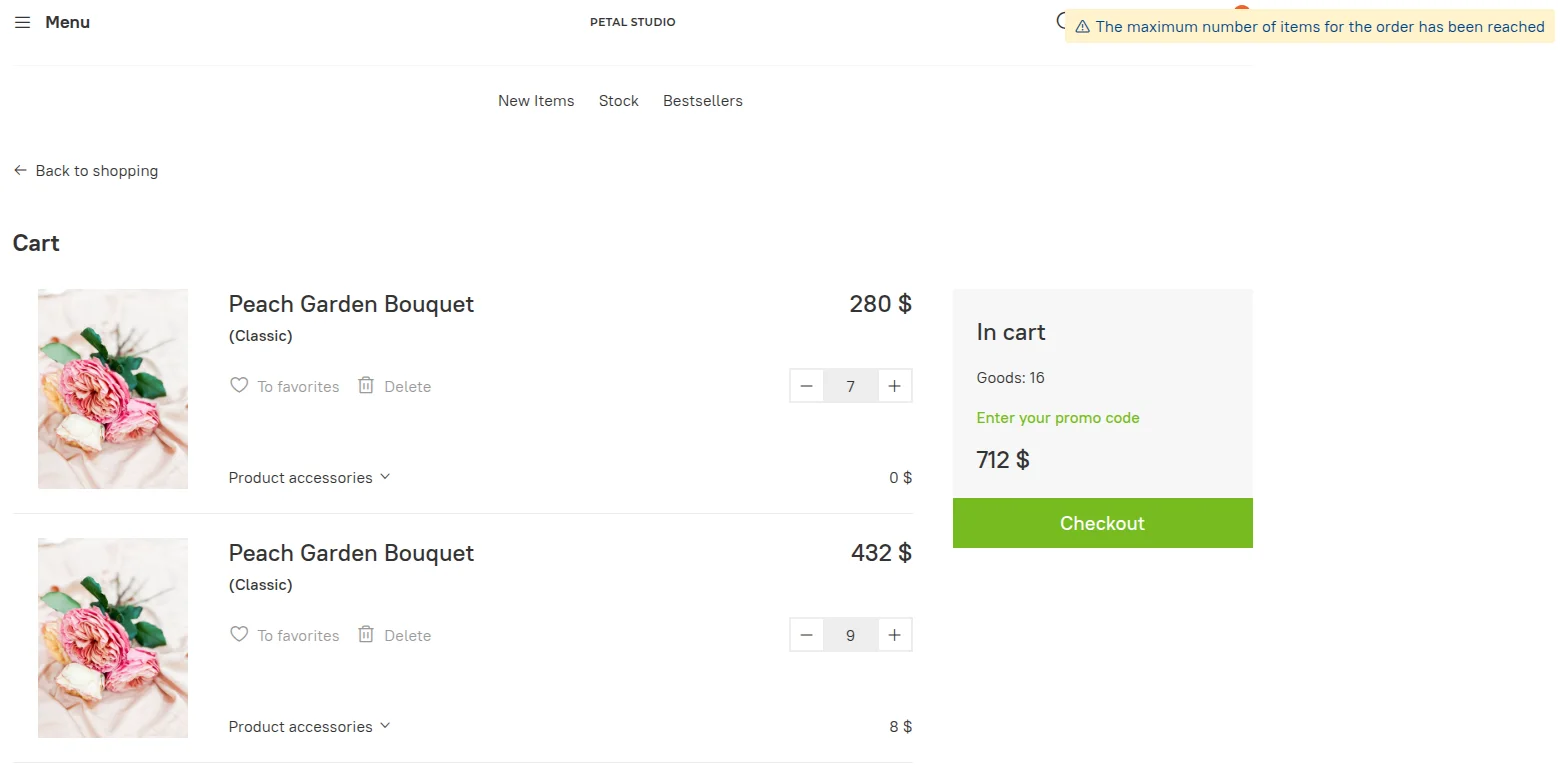
Task: Open the New Items section
Action: coord(536,101)
